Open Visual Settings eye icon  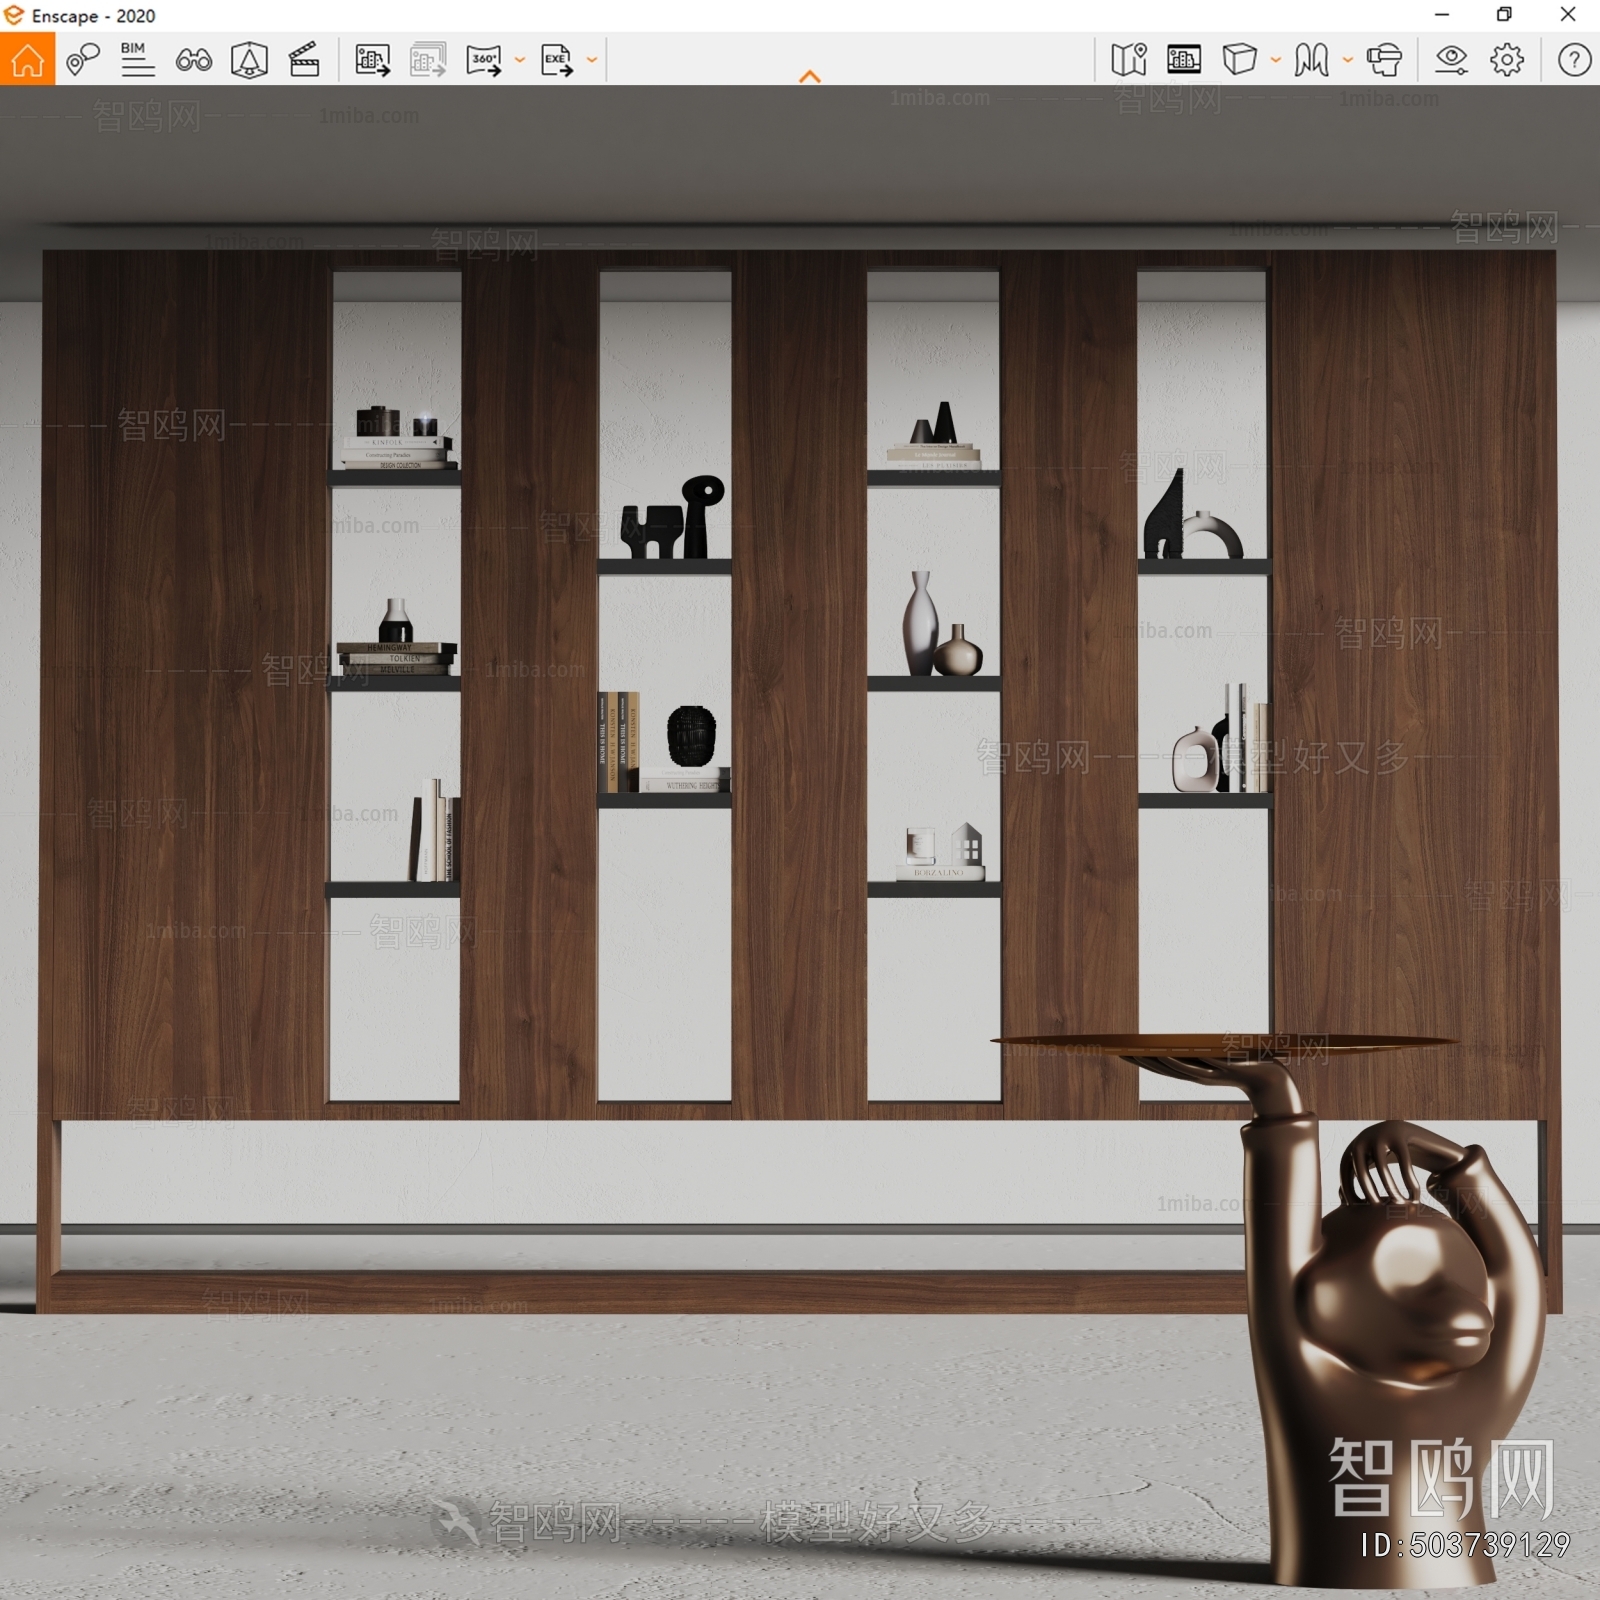tap(1451, 60)
